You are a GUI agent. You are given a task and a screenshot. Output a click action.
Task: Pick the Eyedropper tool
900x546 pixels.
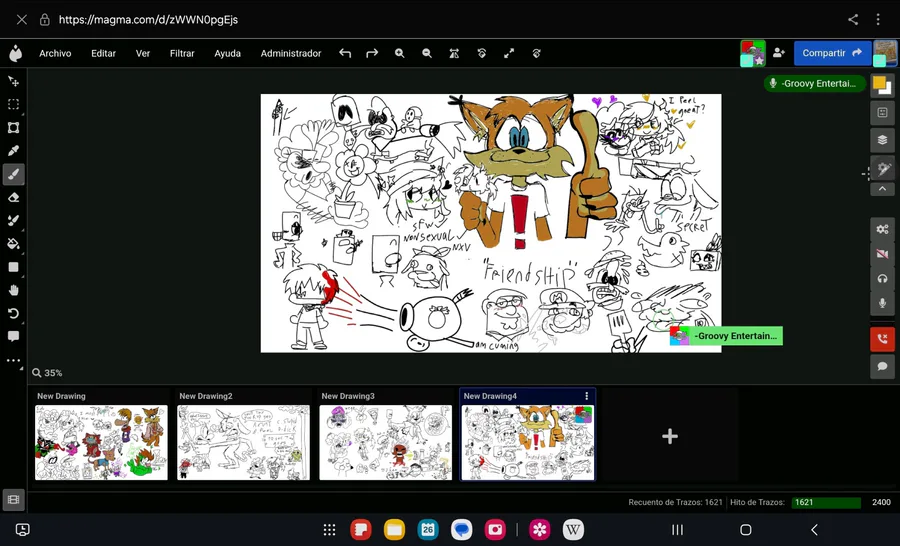[13, 150]
